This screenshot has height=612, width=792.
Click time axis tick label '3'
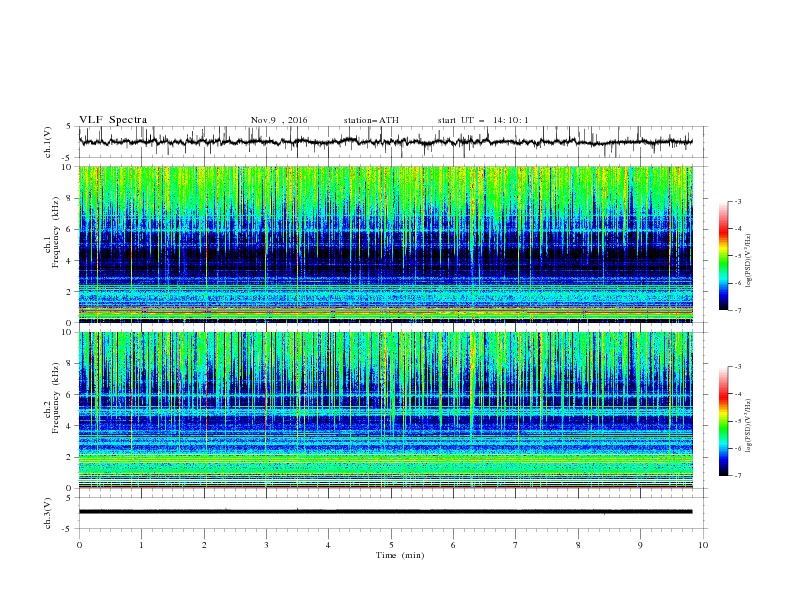(x=266, y=545)
